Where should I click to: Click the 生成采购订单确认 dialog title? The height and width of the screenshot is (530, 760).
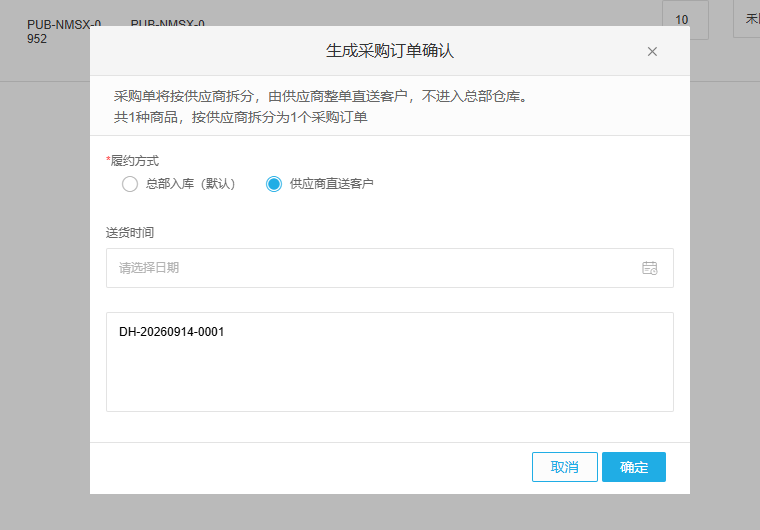pyautogui.click(x=390, y=51)
